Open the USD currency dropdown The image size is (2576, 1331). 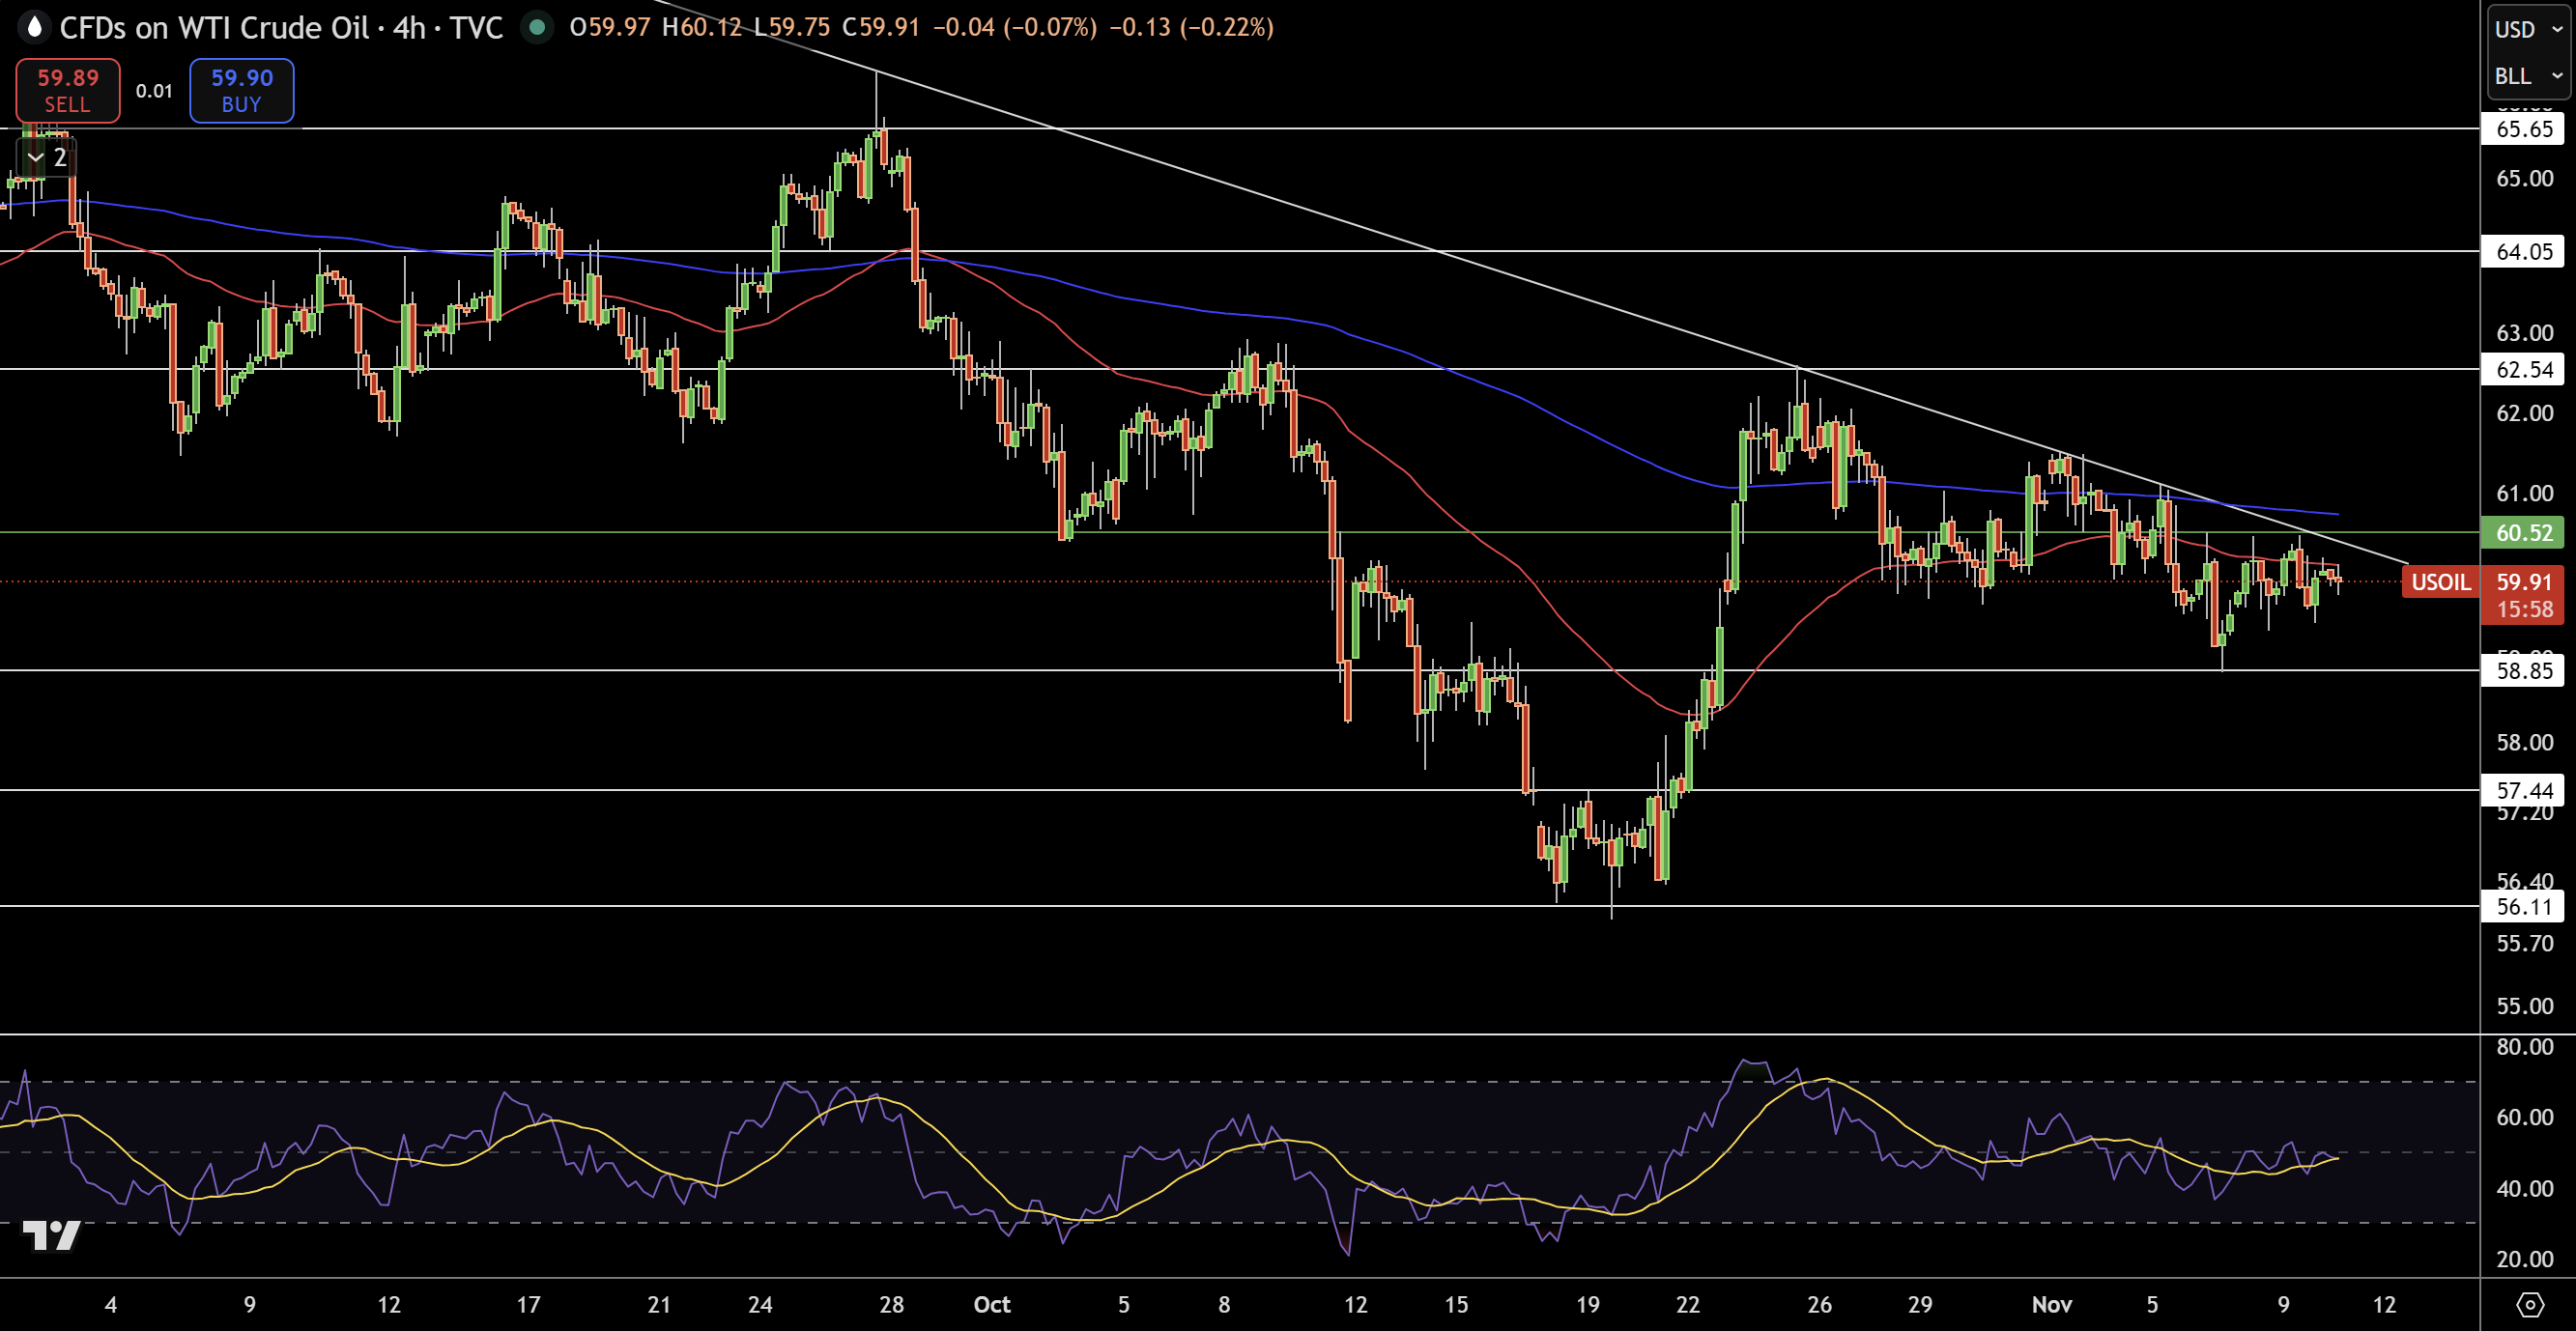tap(2526, 29)
